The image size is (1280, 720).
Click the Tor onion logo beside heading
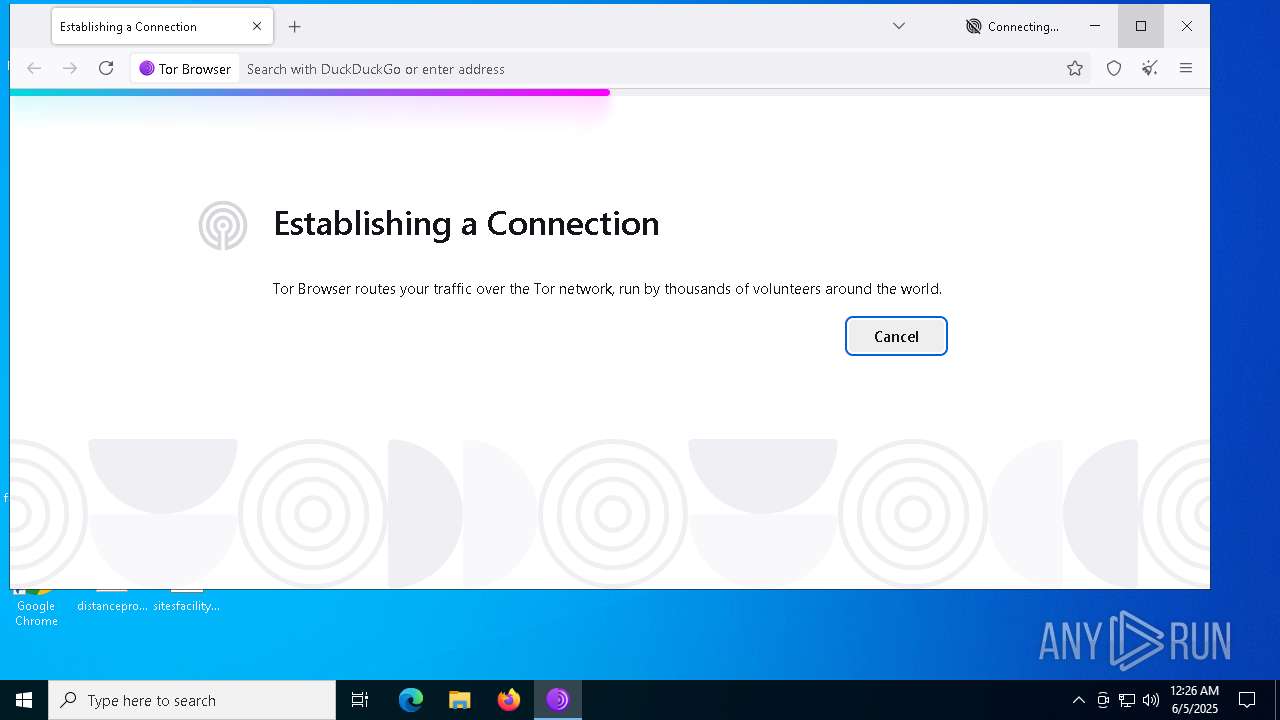click(223, 225)
